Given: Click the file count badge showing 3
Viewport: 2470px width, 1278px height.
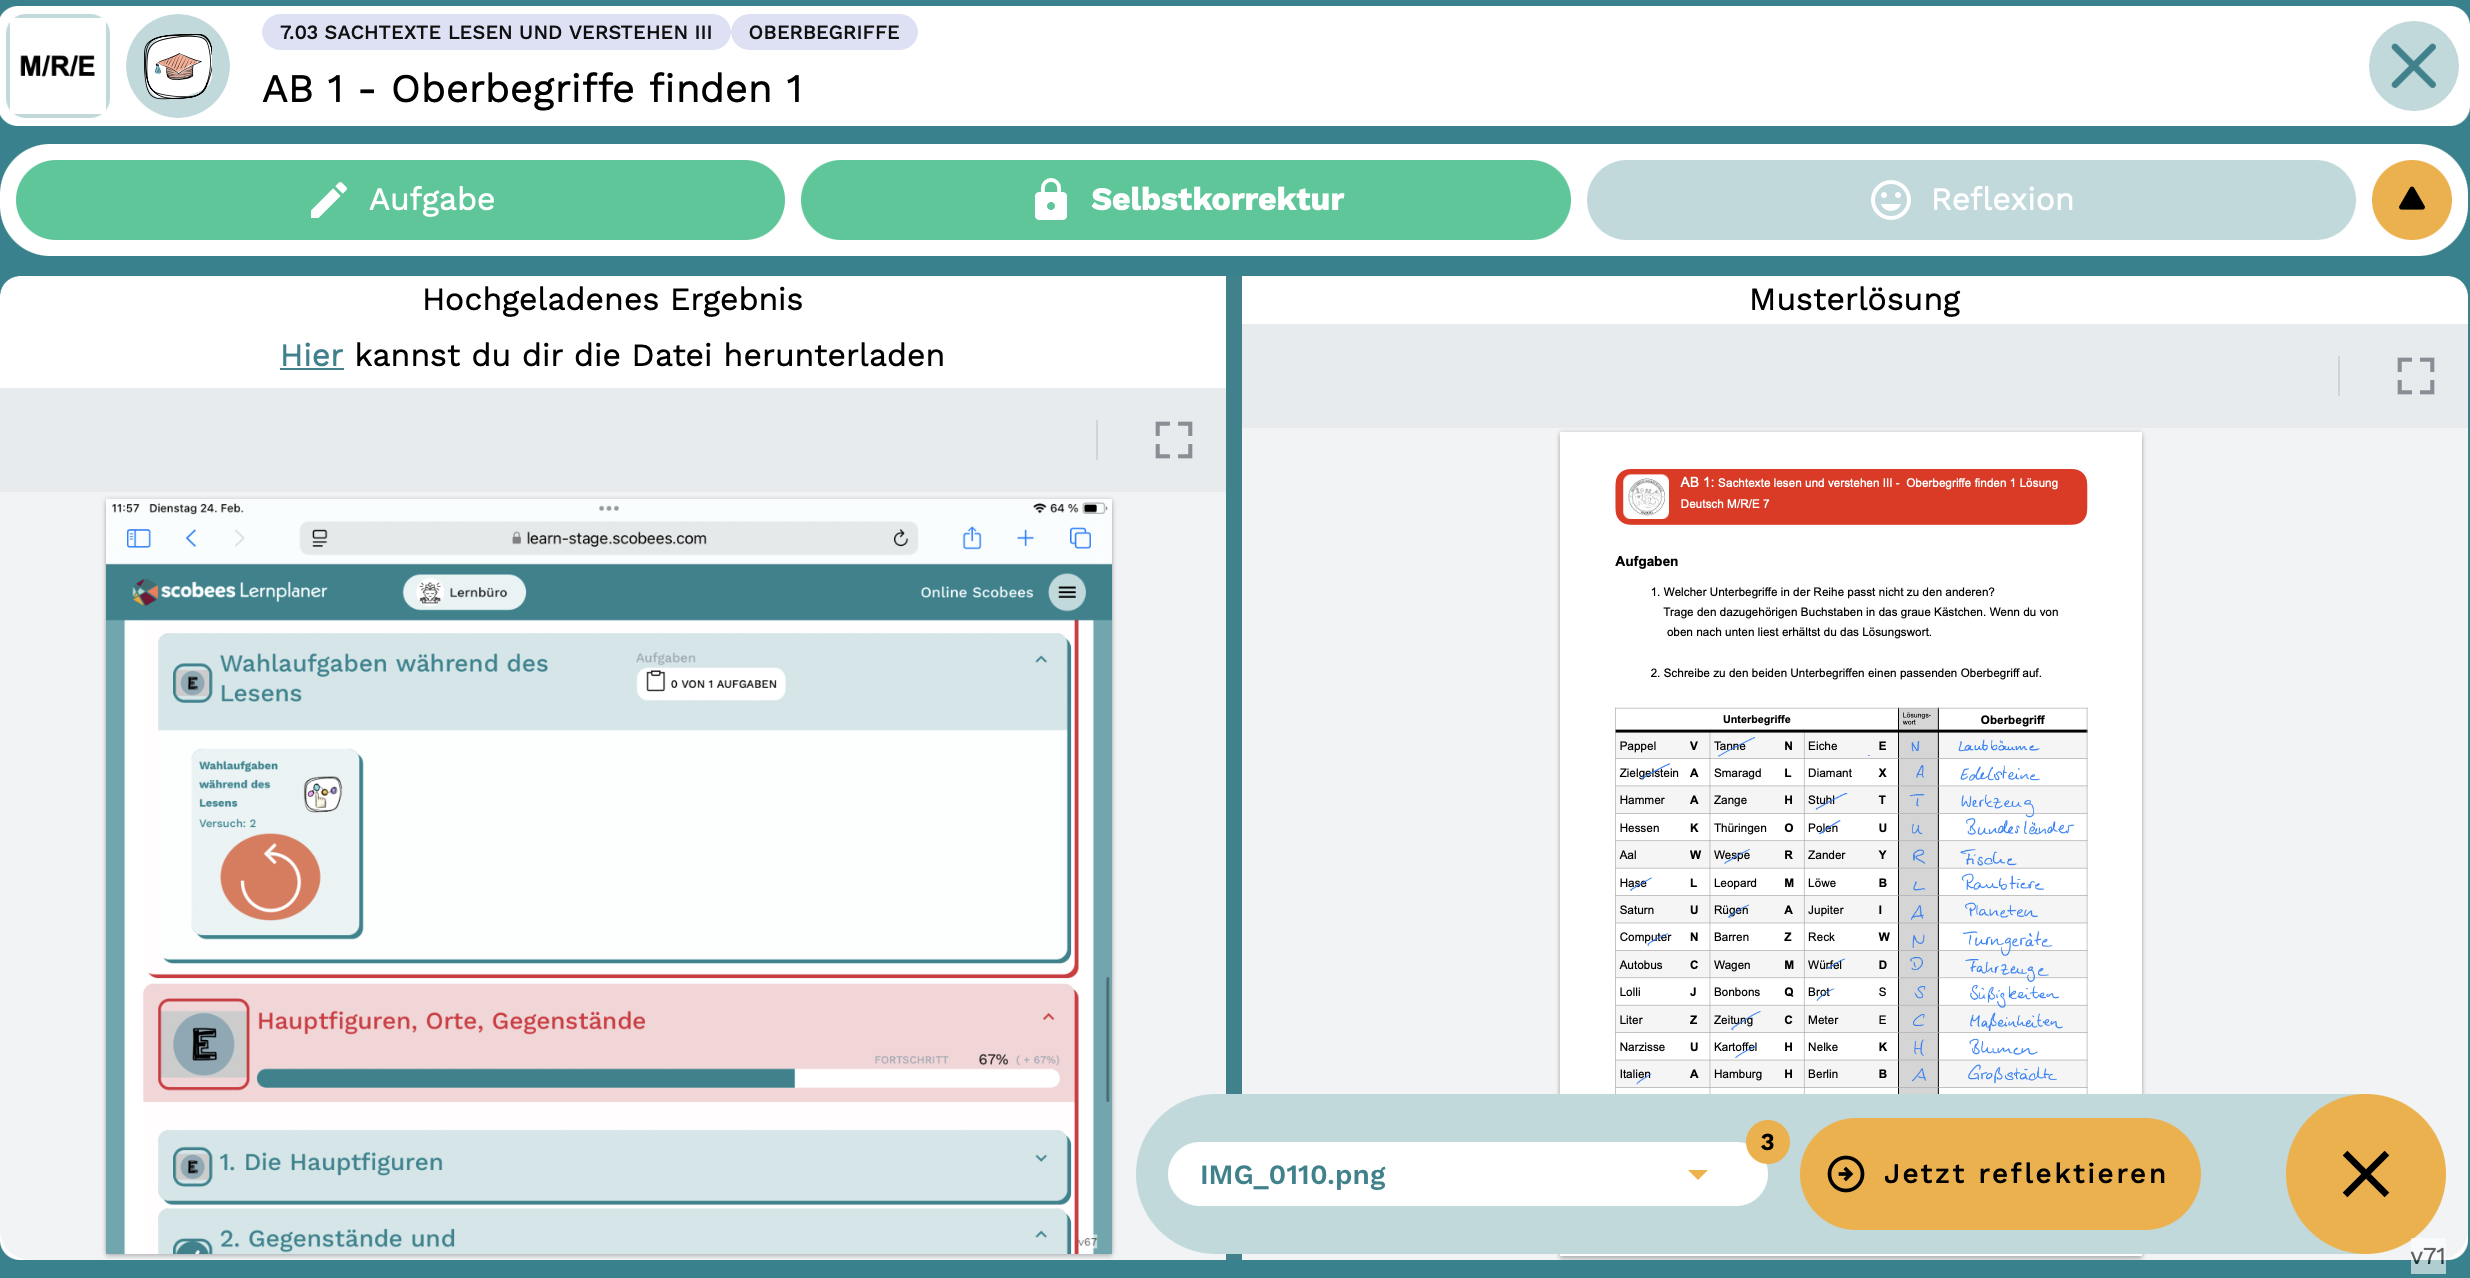Looking at the screenshot, I should pos(1767,1142).
